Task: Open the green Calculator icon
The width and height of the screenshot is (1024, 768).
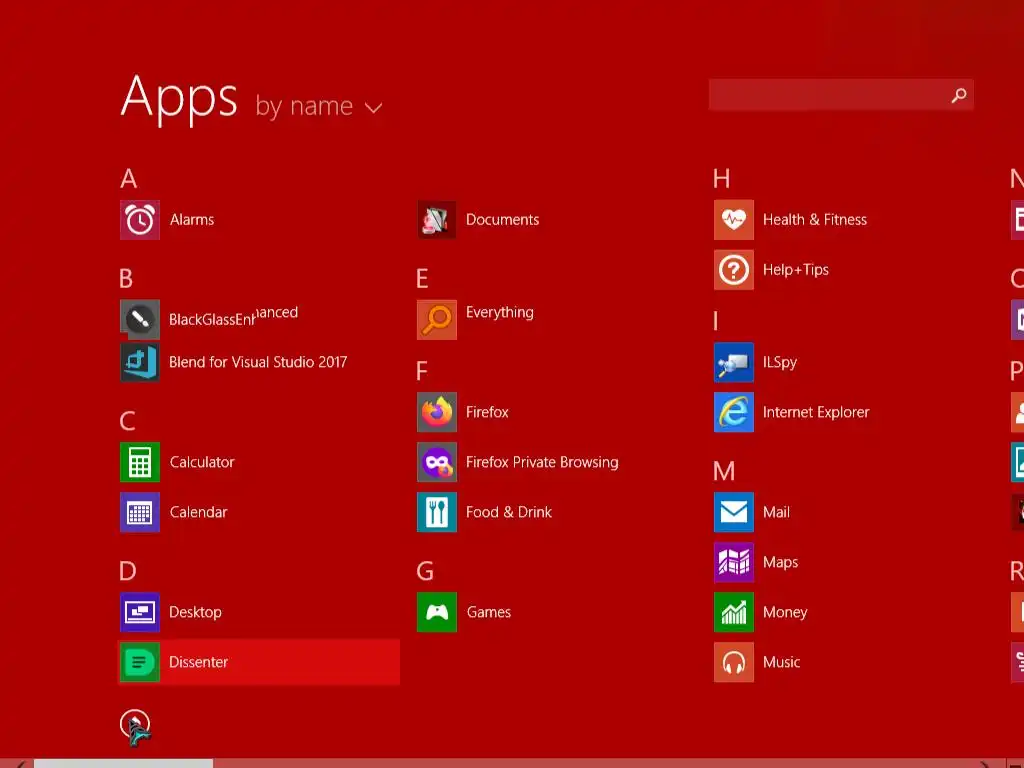Action: coord(140,462)
